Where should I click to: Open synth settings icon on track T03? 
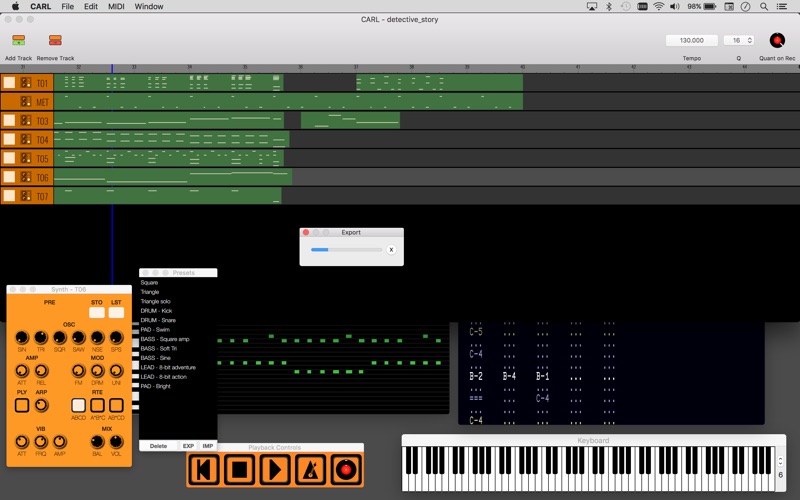(x=26, y=120)
